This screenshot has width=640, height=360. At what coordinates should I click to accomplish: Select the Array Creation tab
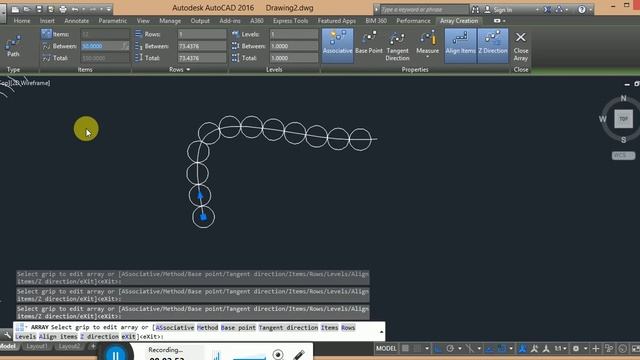pyautogui.click(x=459, y=21)
